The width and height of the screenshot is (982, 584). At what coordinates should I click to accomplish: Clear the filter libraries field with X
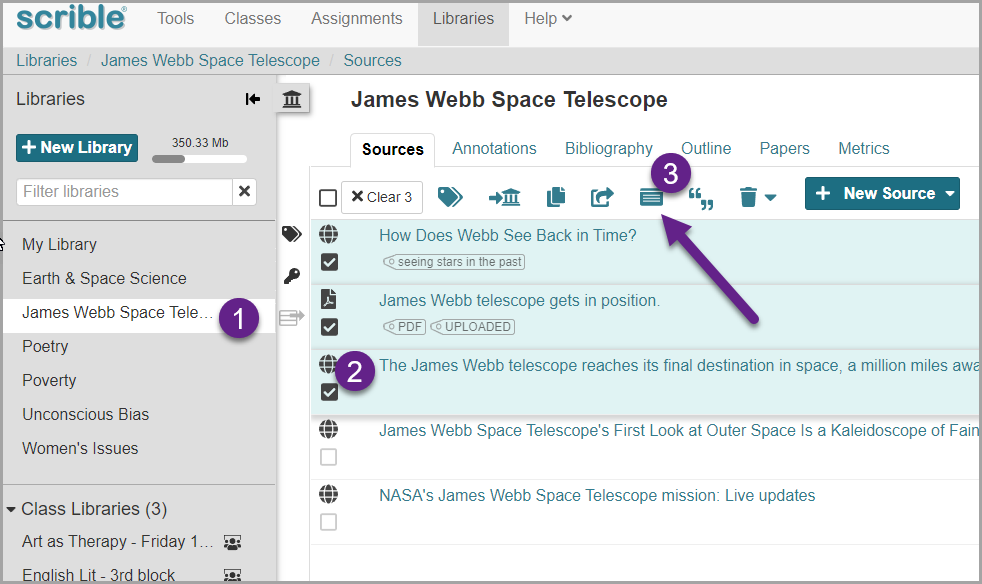[244, 191]
